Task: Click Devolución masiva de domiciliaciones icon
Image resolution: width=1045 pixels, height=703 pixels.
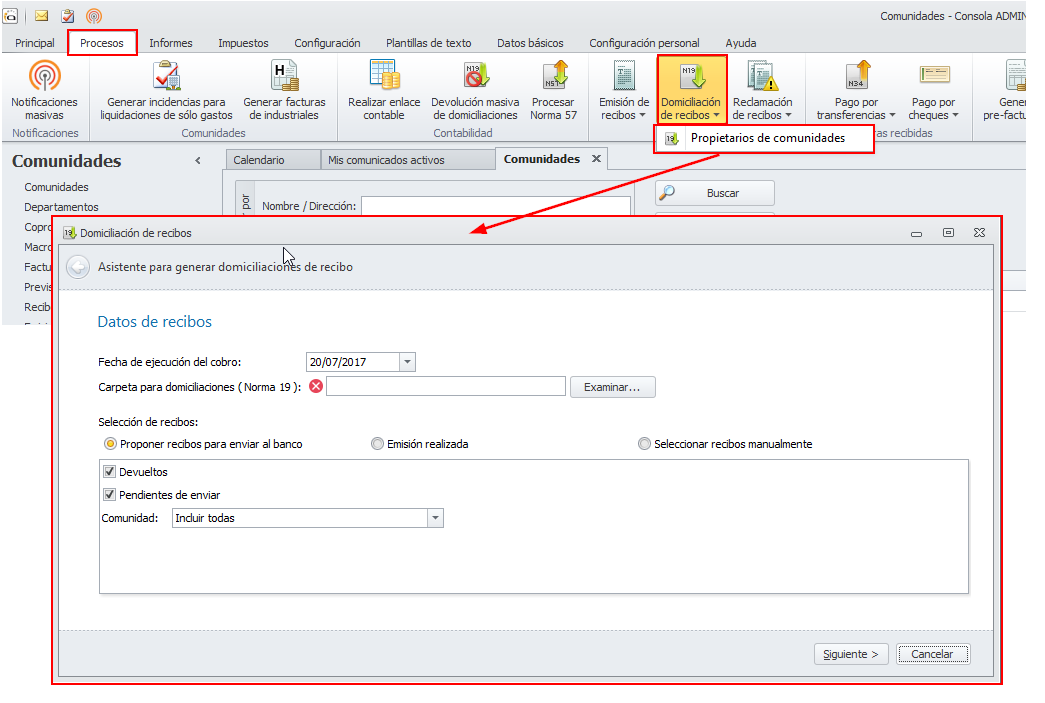Action: tap(476, 75)
